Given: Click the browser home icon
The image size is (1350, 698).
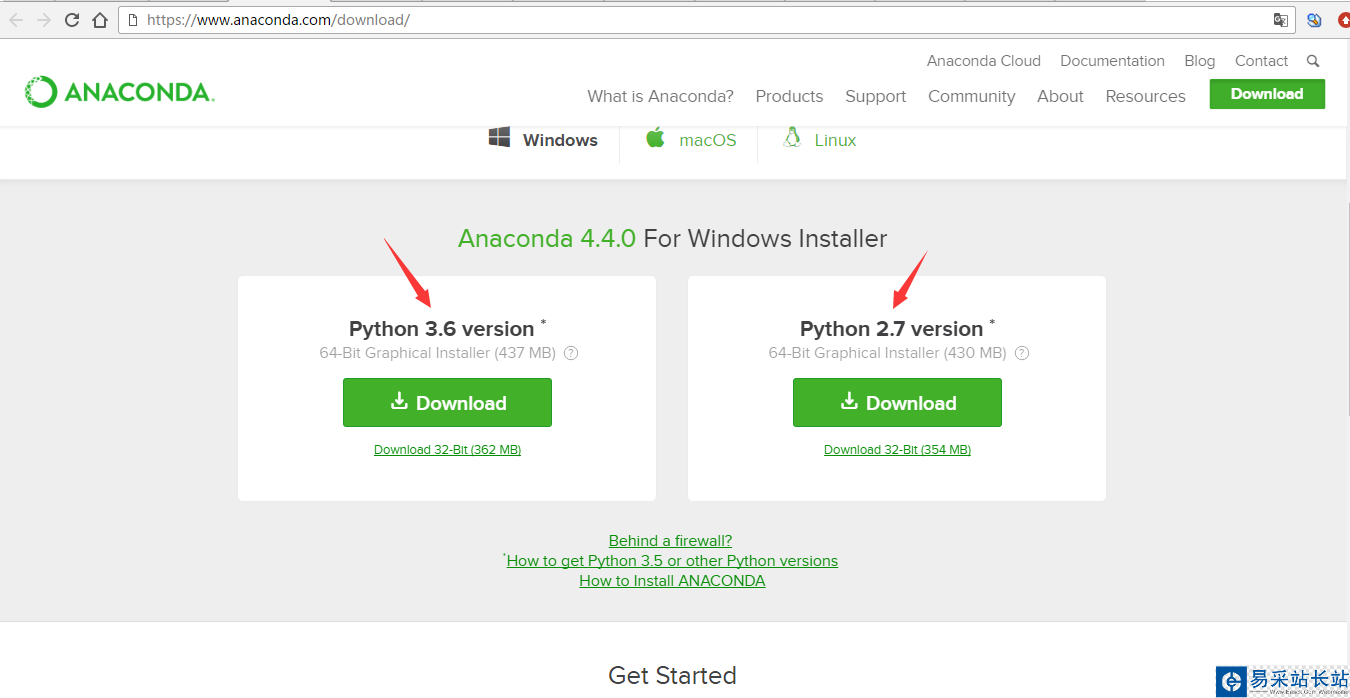Looking at the screenshot, I should [99, 20].
